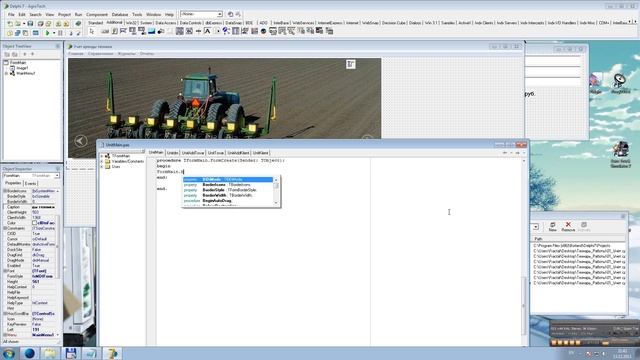Click the left arrow image on the form

point(81,141)
